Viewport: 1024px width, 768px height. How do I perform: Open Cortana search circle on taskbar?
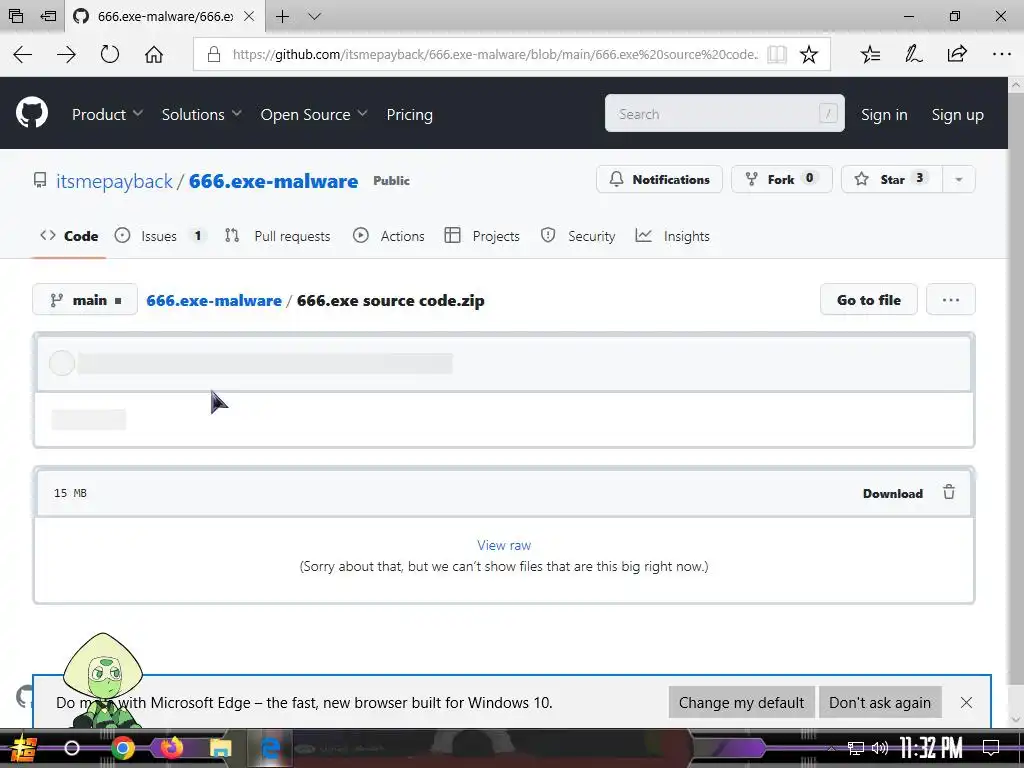tap(72, 748)
